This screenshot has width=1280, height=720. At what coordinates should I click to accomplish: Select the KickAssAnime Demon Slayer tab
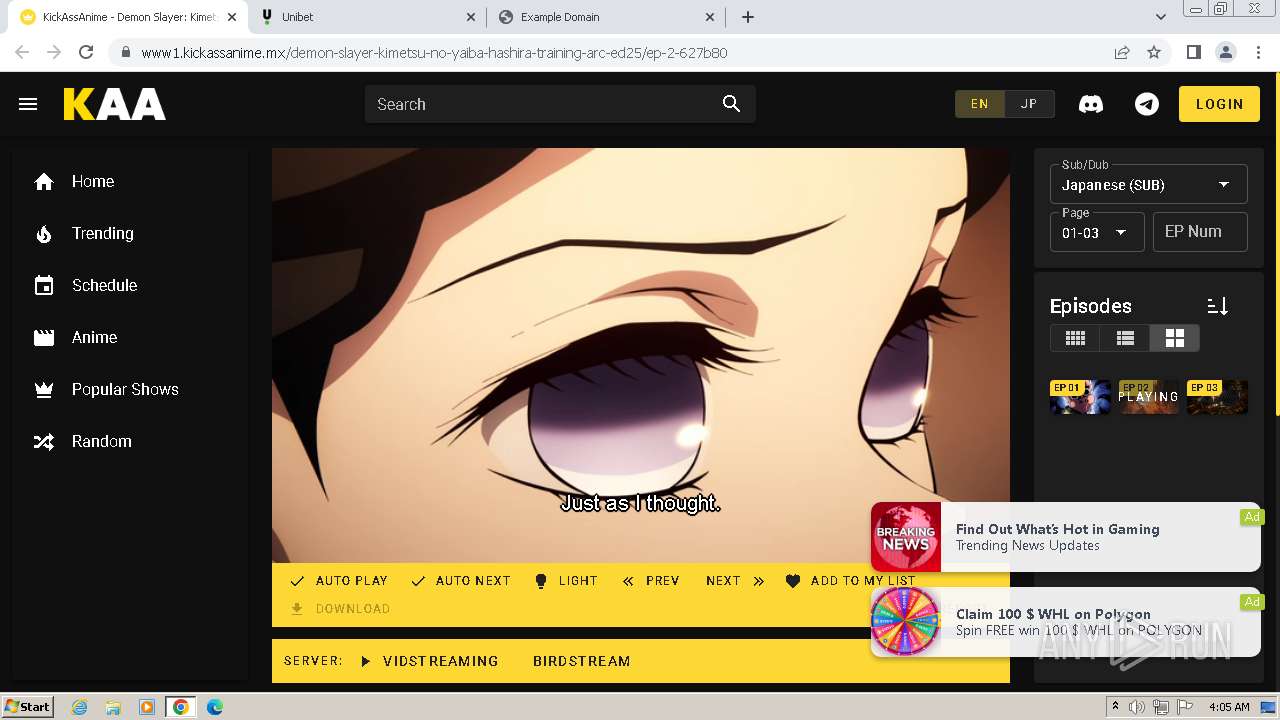point(128,17)
